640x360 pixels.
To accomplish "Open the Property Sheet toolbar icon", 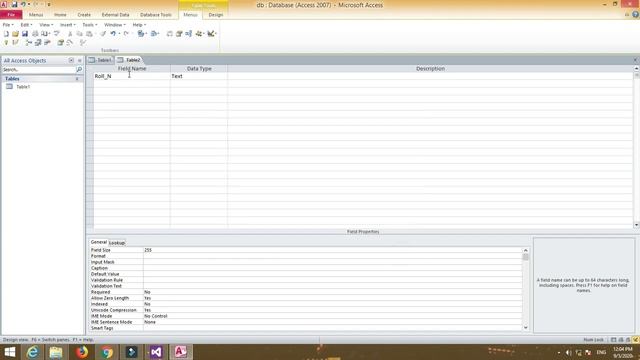I will (x=60, y=42).
